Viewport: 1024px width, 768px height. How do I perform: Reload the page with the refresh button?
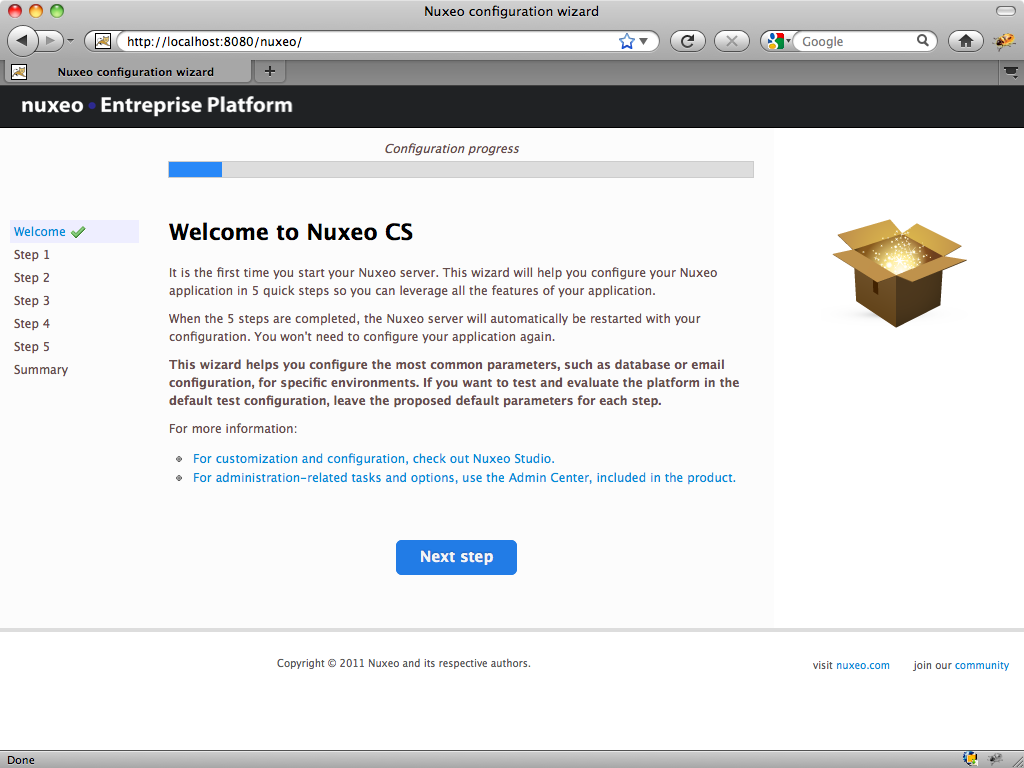[x=688, y=41]
